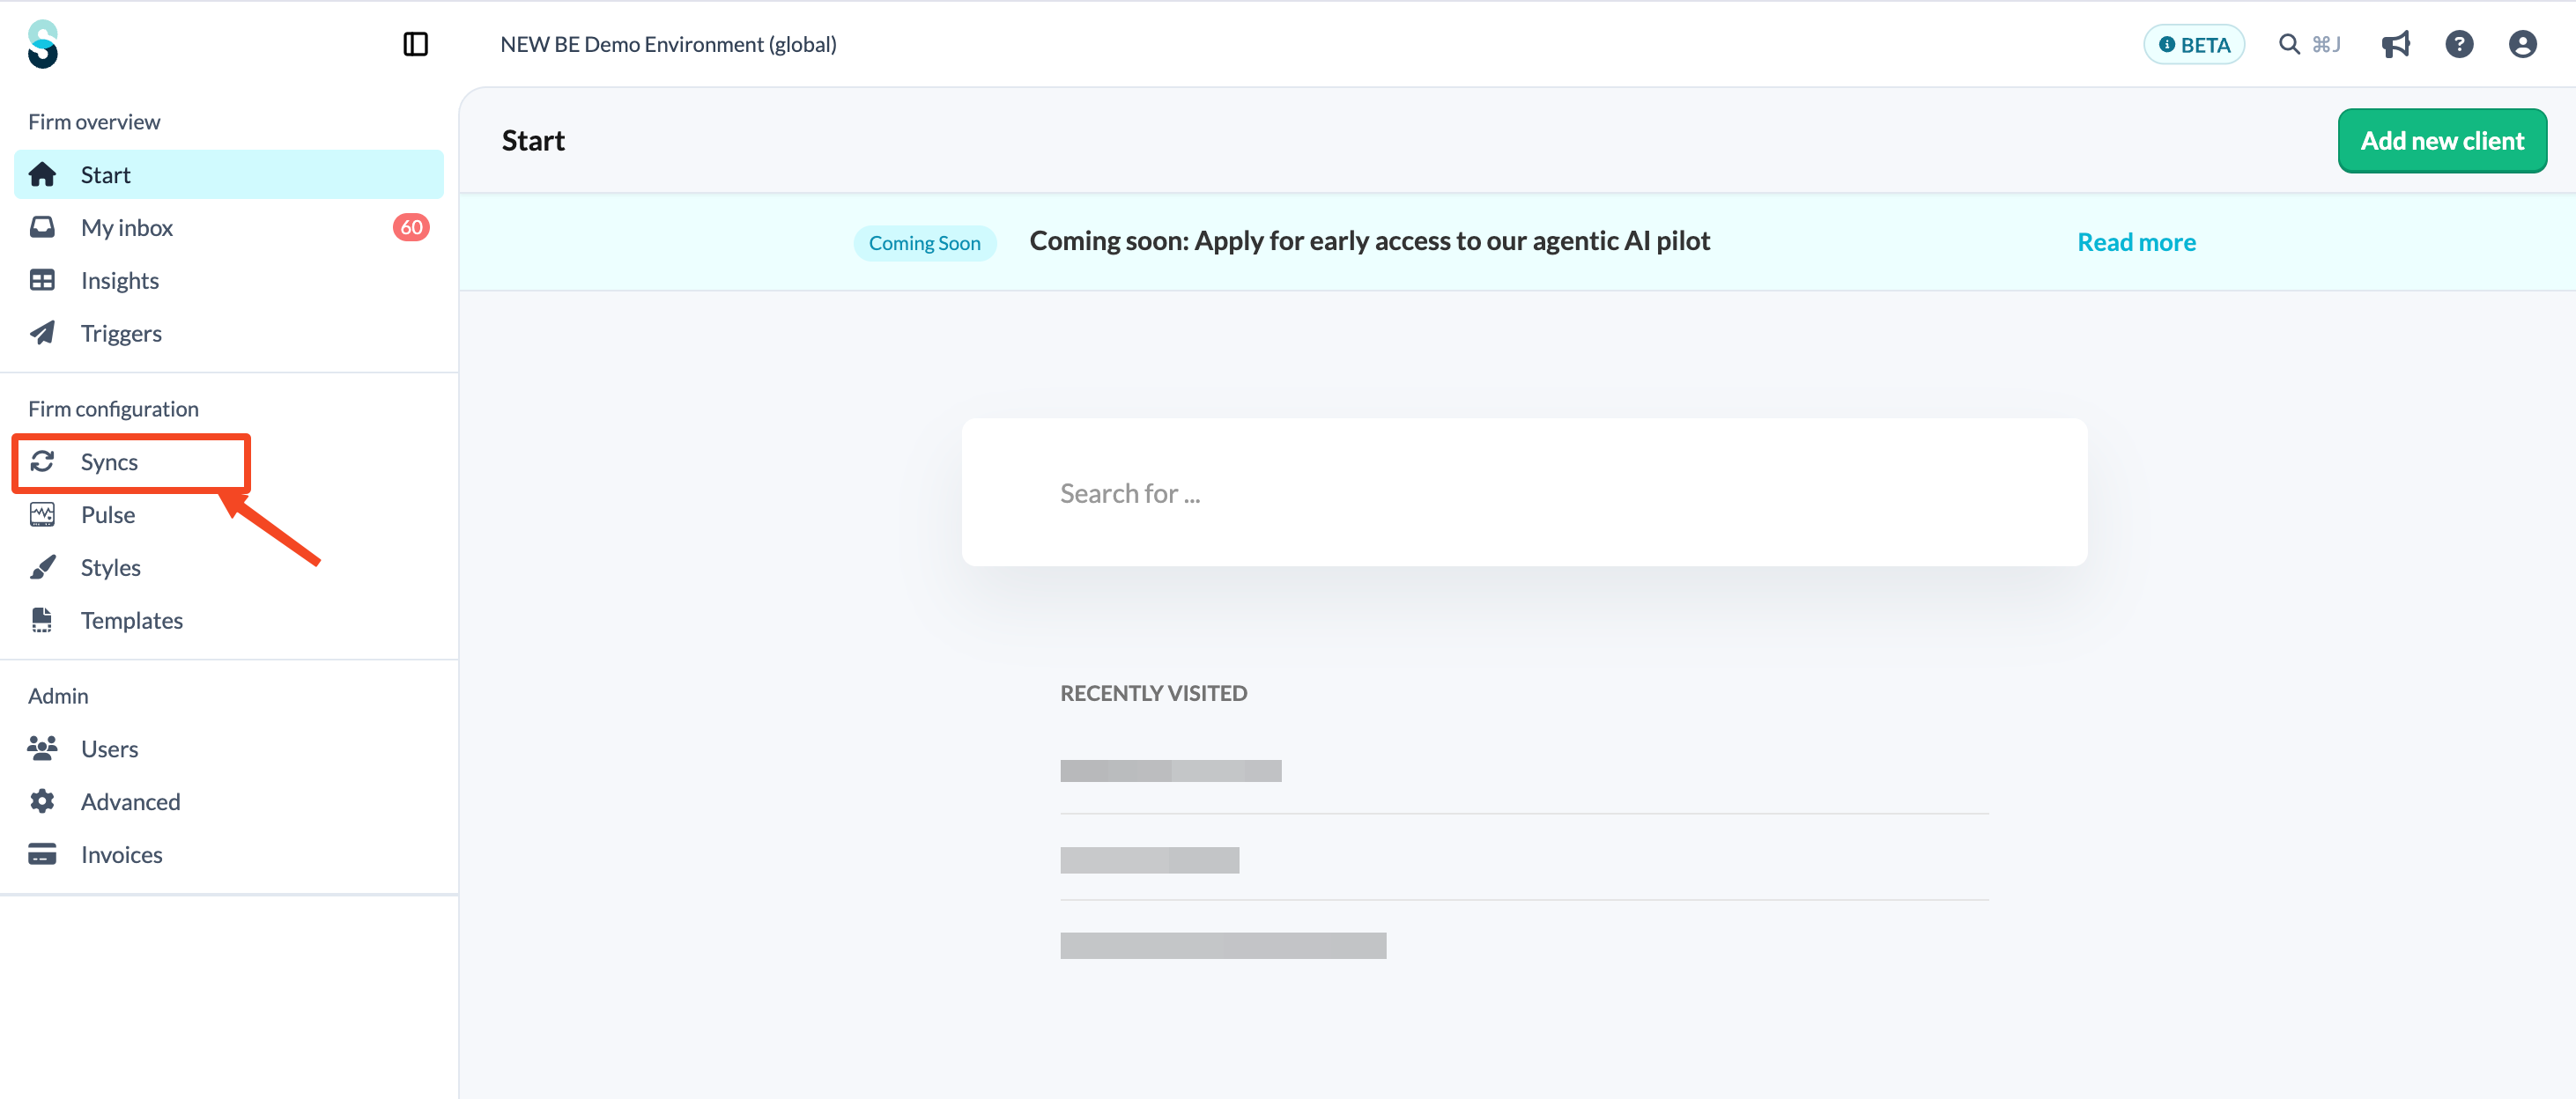The height and width of the screenshot is (1099, 2576).
Task: Collapse the sidebar panel toggle icon
Action: pos(415,44)
